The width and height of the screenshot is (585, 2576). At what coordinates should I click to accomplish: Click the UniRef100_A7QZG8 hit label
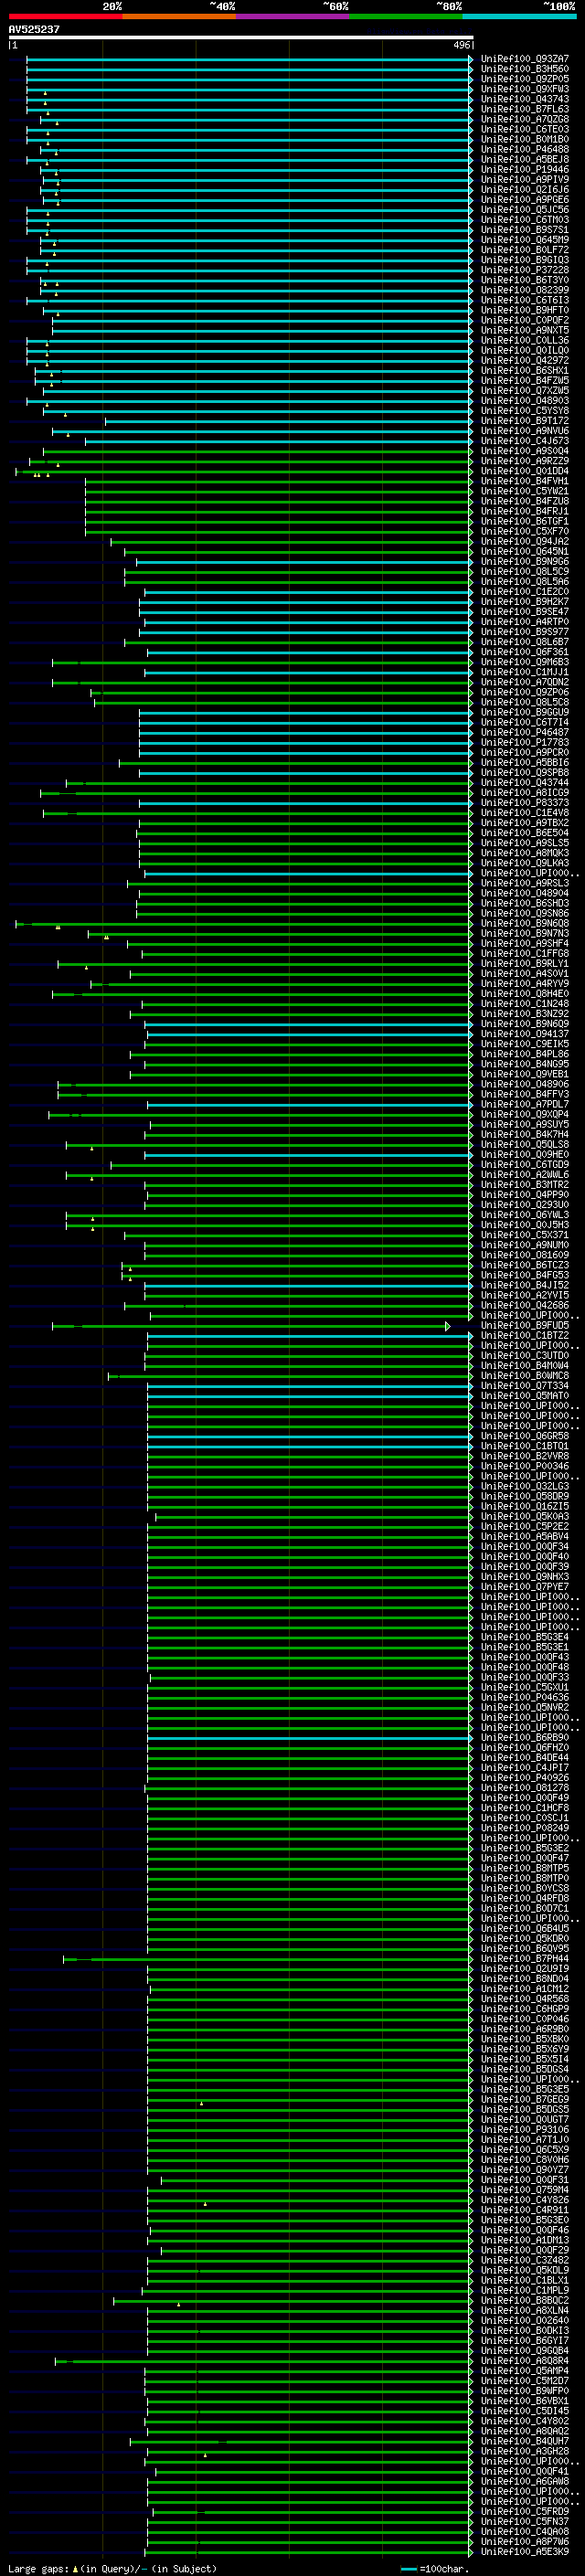coord(525,119)
